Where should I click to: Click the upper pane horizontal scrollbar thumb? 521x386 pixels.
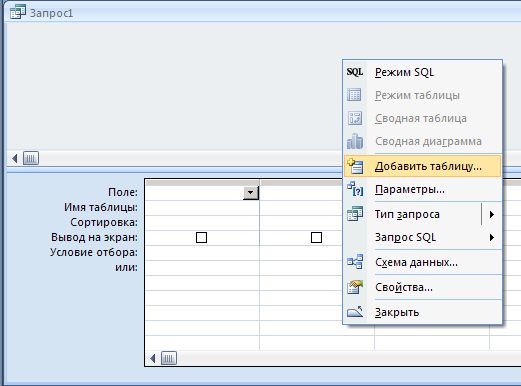tap(31, 158)
